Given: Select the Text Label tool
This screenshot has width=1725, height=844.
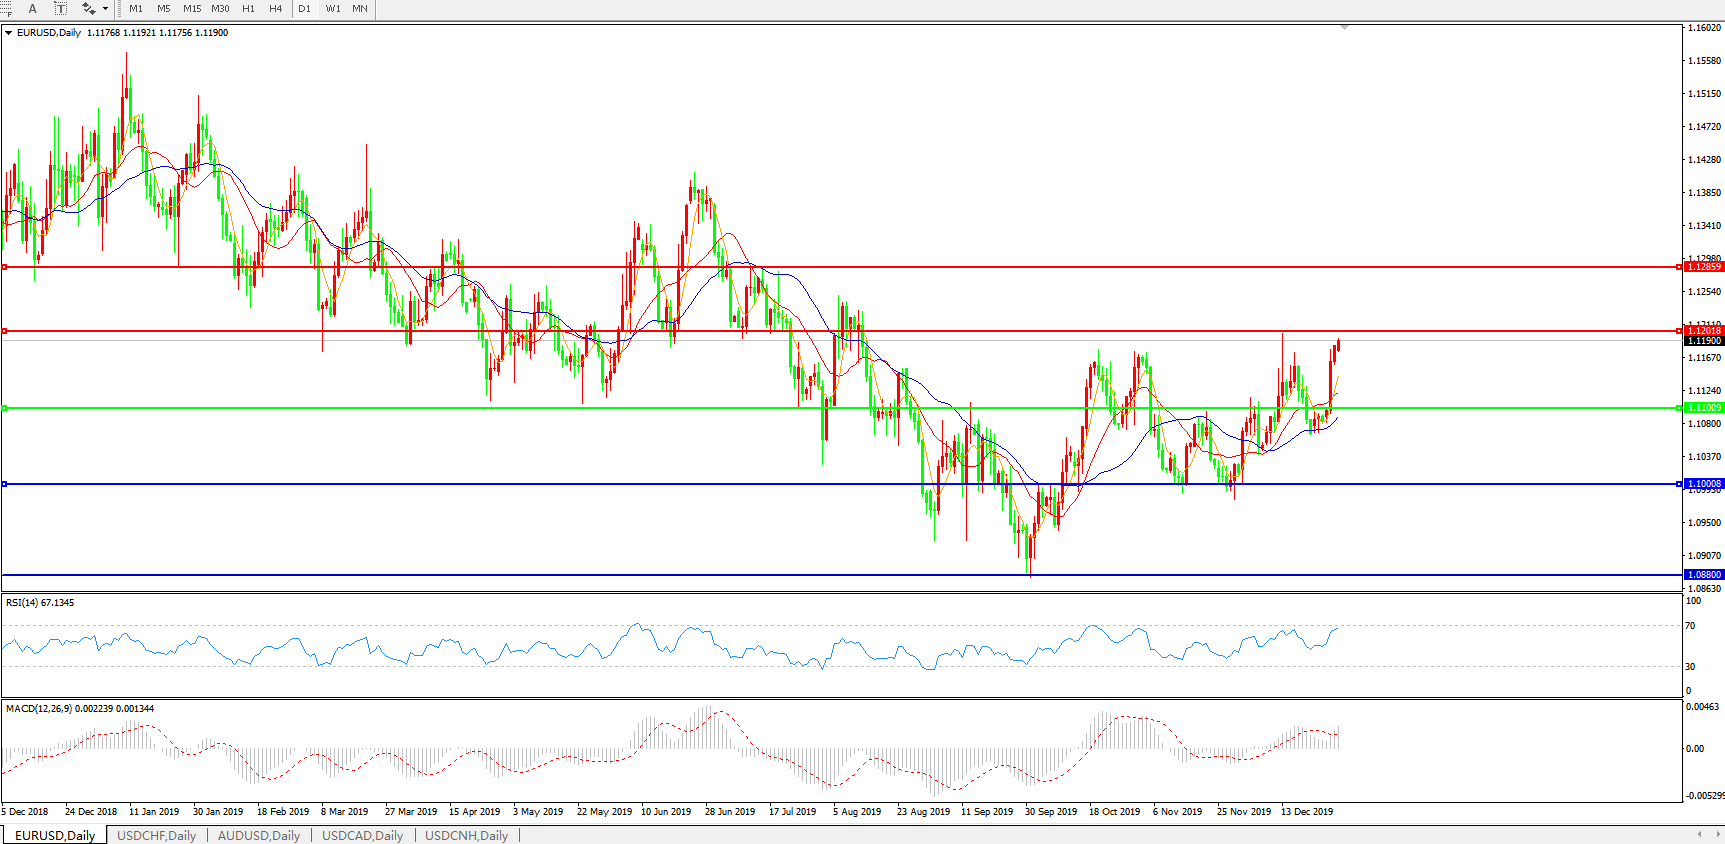Looking at the screenshot, I should pos(60,9).
